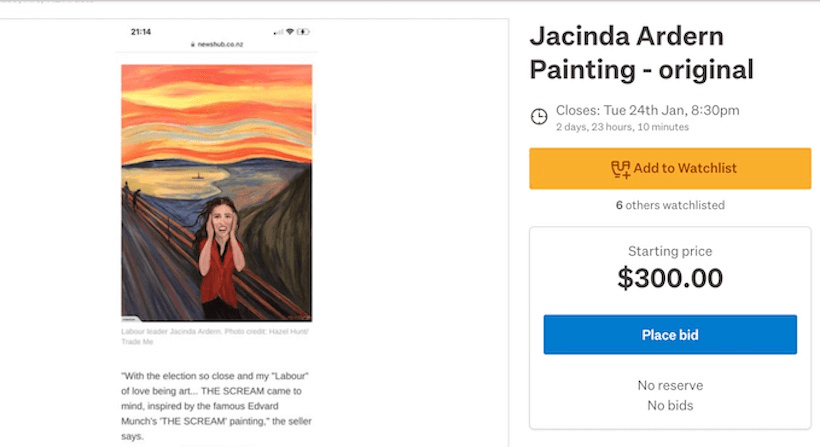Click the $300.00 starting price amount
Viewport: 820px width, 447px height.
670,278
